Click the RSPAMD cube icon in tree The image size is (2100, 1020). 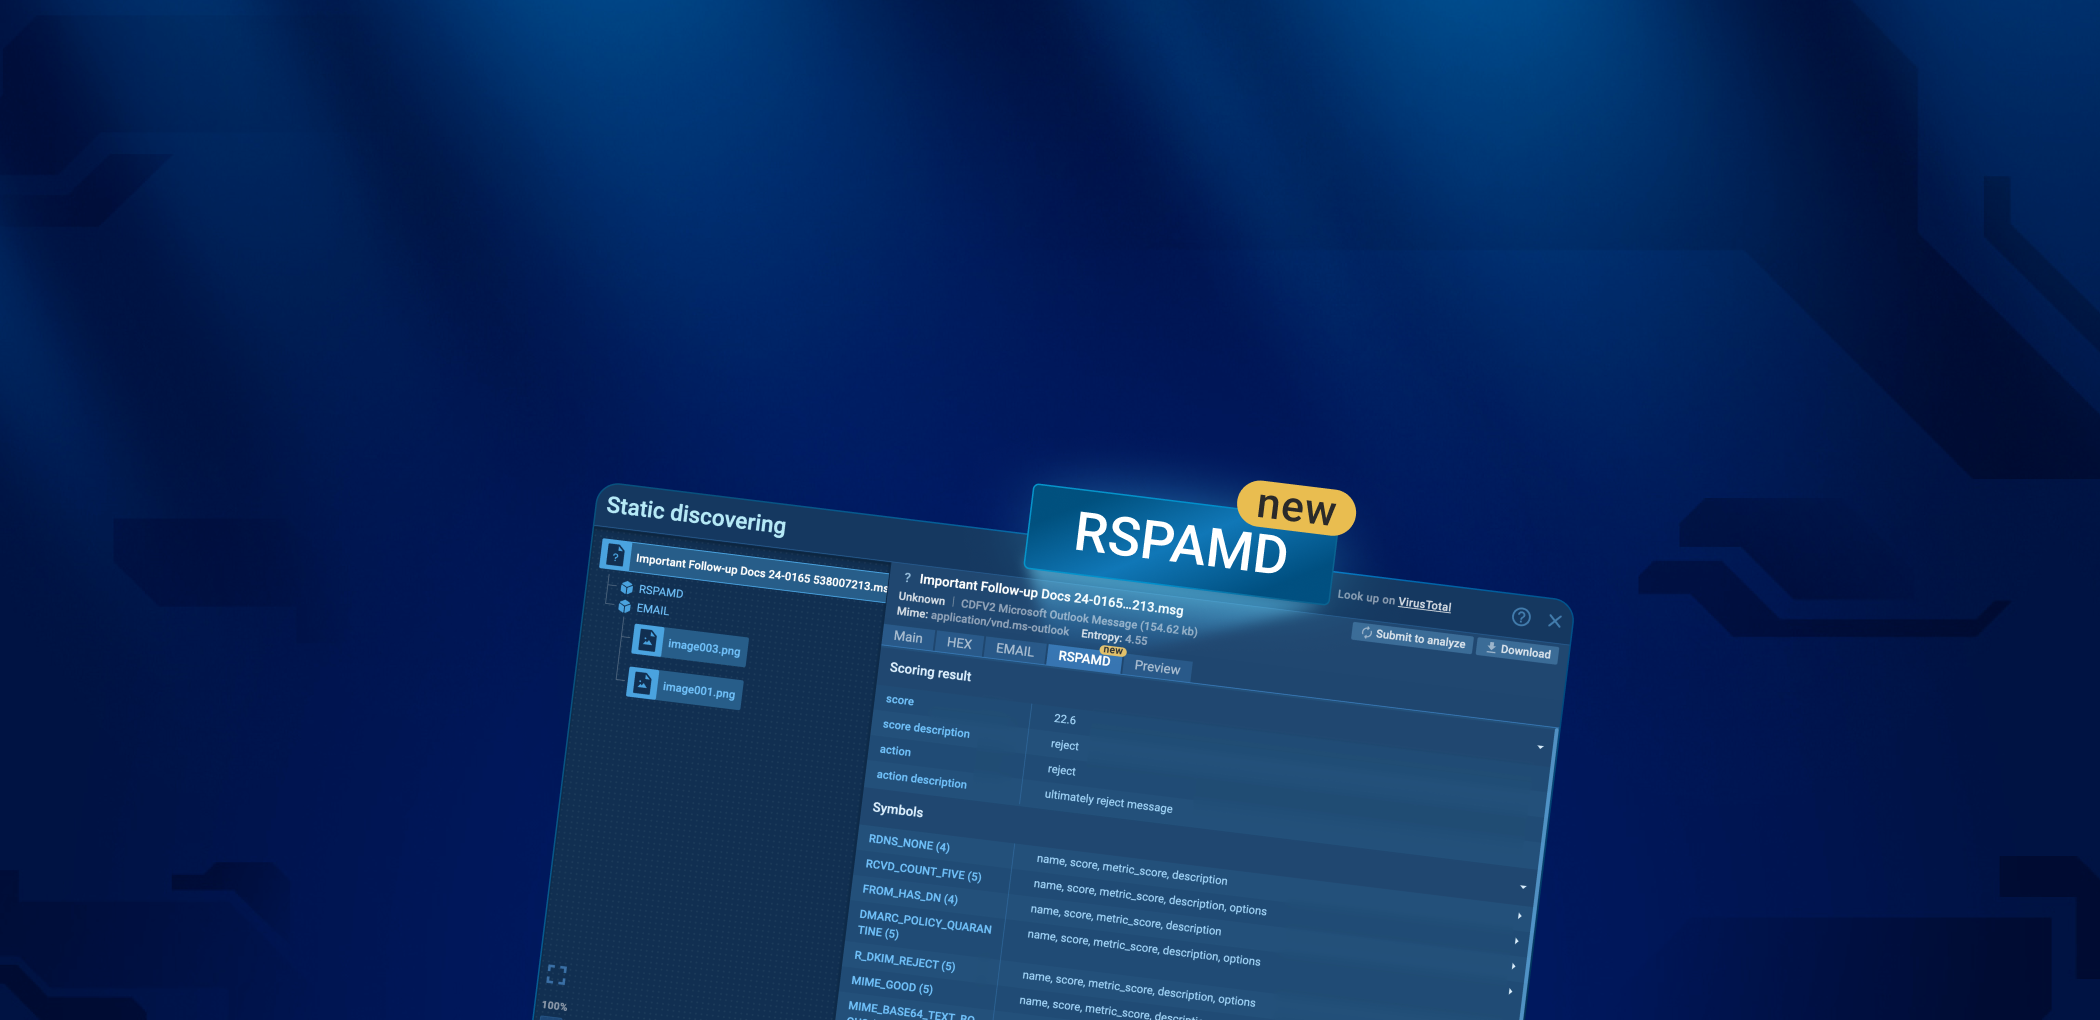[x=627, y=588]
